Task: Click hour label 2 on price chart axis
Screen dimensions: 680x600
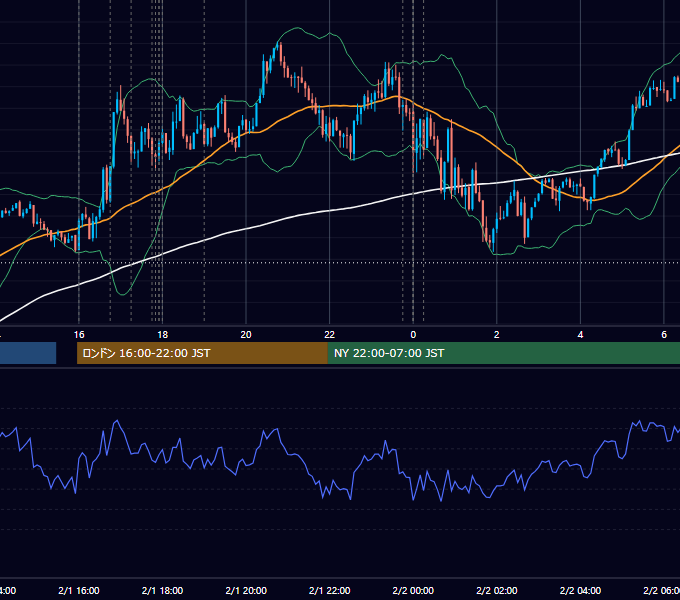Action: point(497,335)
